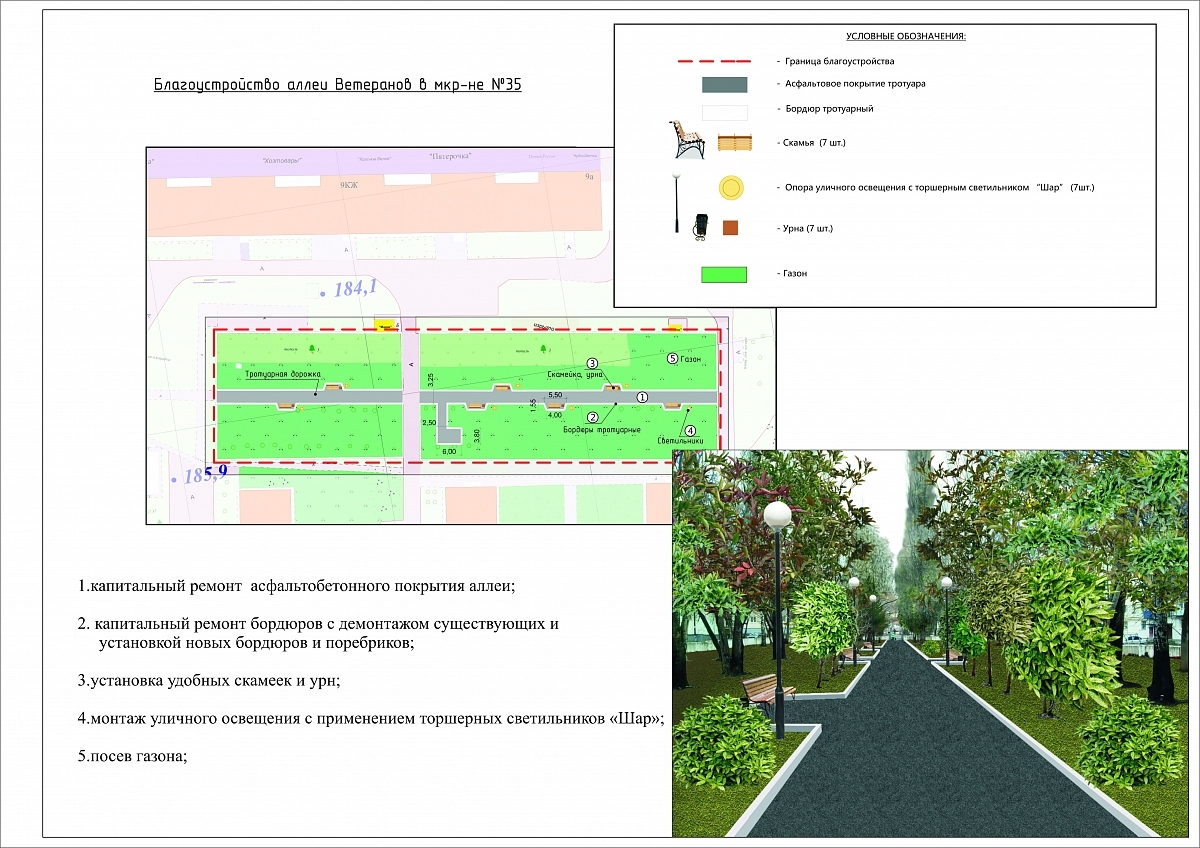The width and height of the screenshot is (1200, 848).
Task: Click list item '4.монтаж уличного освещения'
Action: pyautogui.click(x=372, y=719)
